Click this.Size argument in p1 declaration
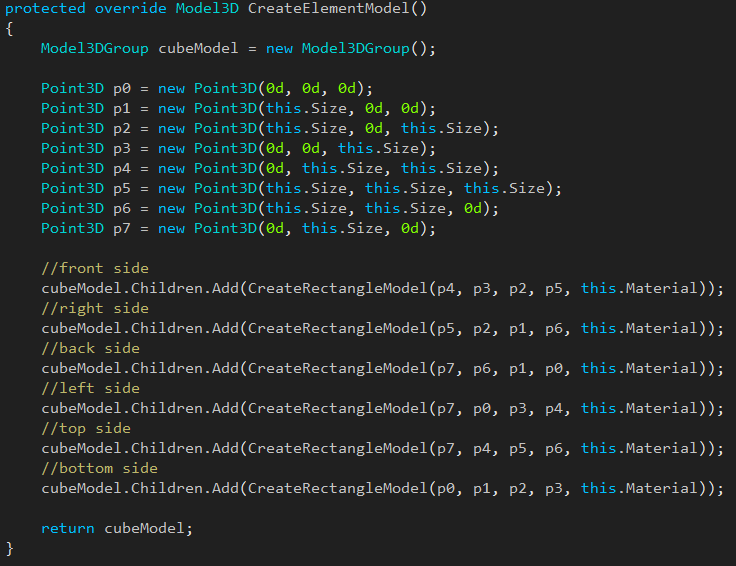The image size is (736, 566). (x=306, y=108)
